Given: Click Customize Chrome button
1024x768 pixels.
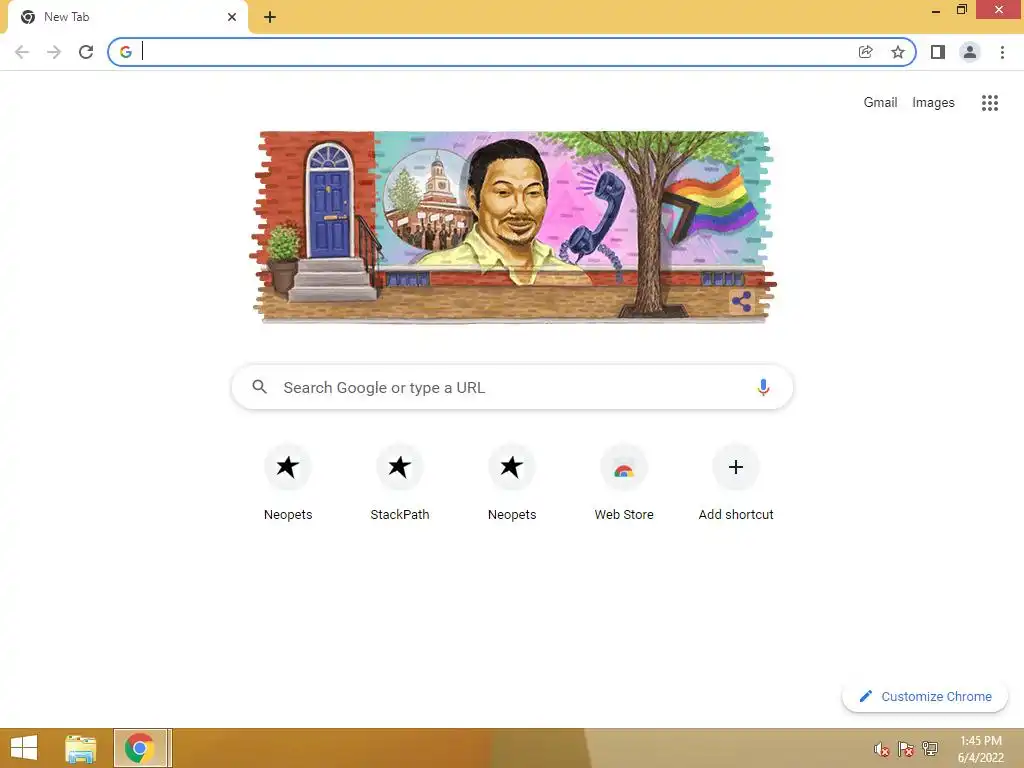Looking at the screenshot, I should click(925, 696).
